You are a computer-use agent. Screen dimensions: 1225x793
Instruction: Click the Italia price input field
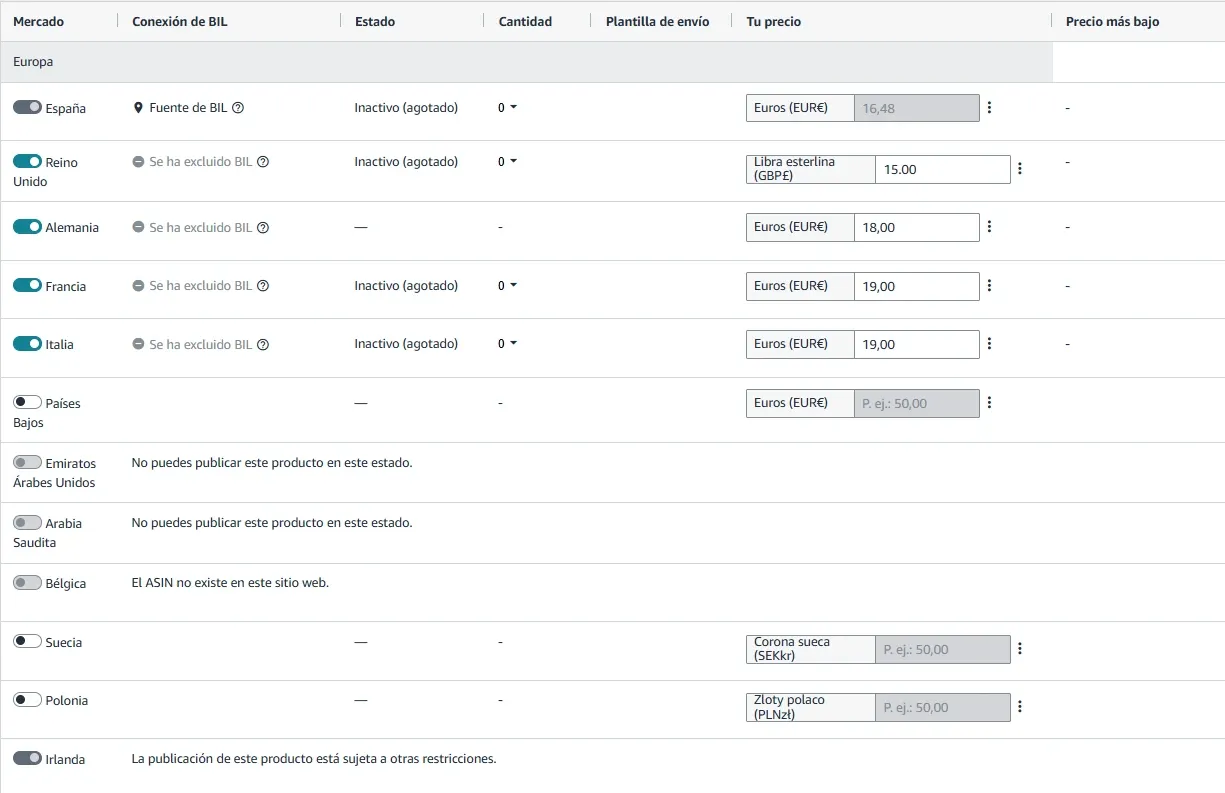pos(917,344)
